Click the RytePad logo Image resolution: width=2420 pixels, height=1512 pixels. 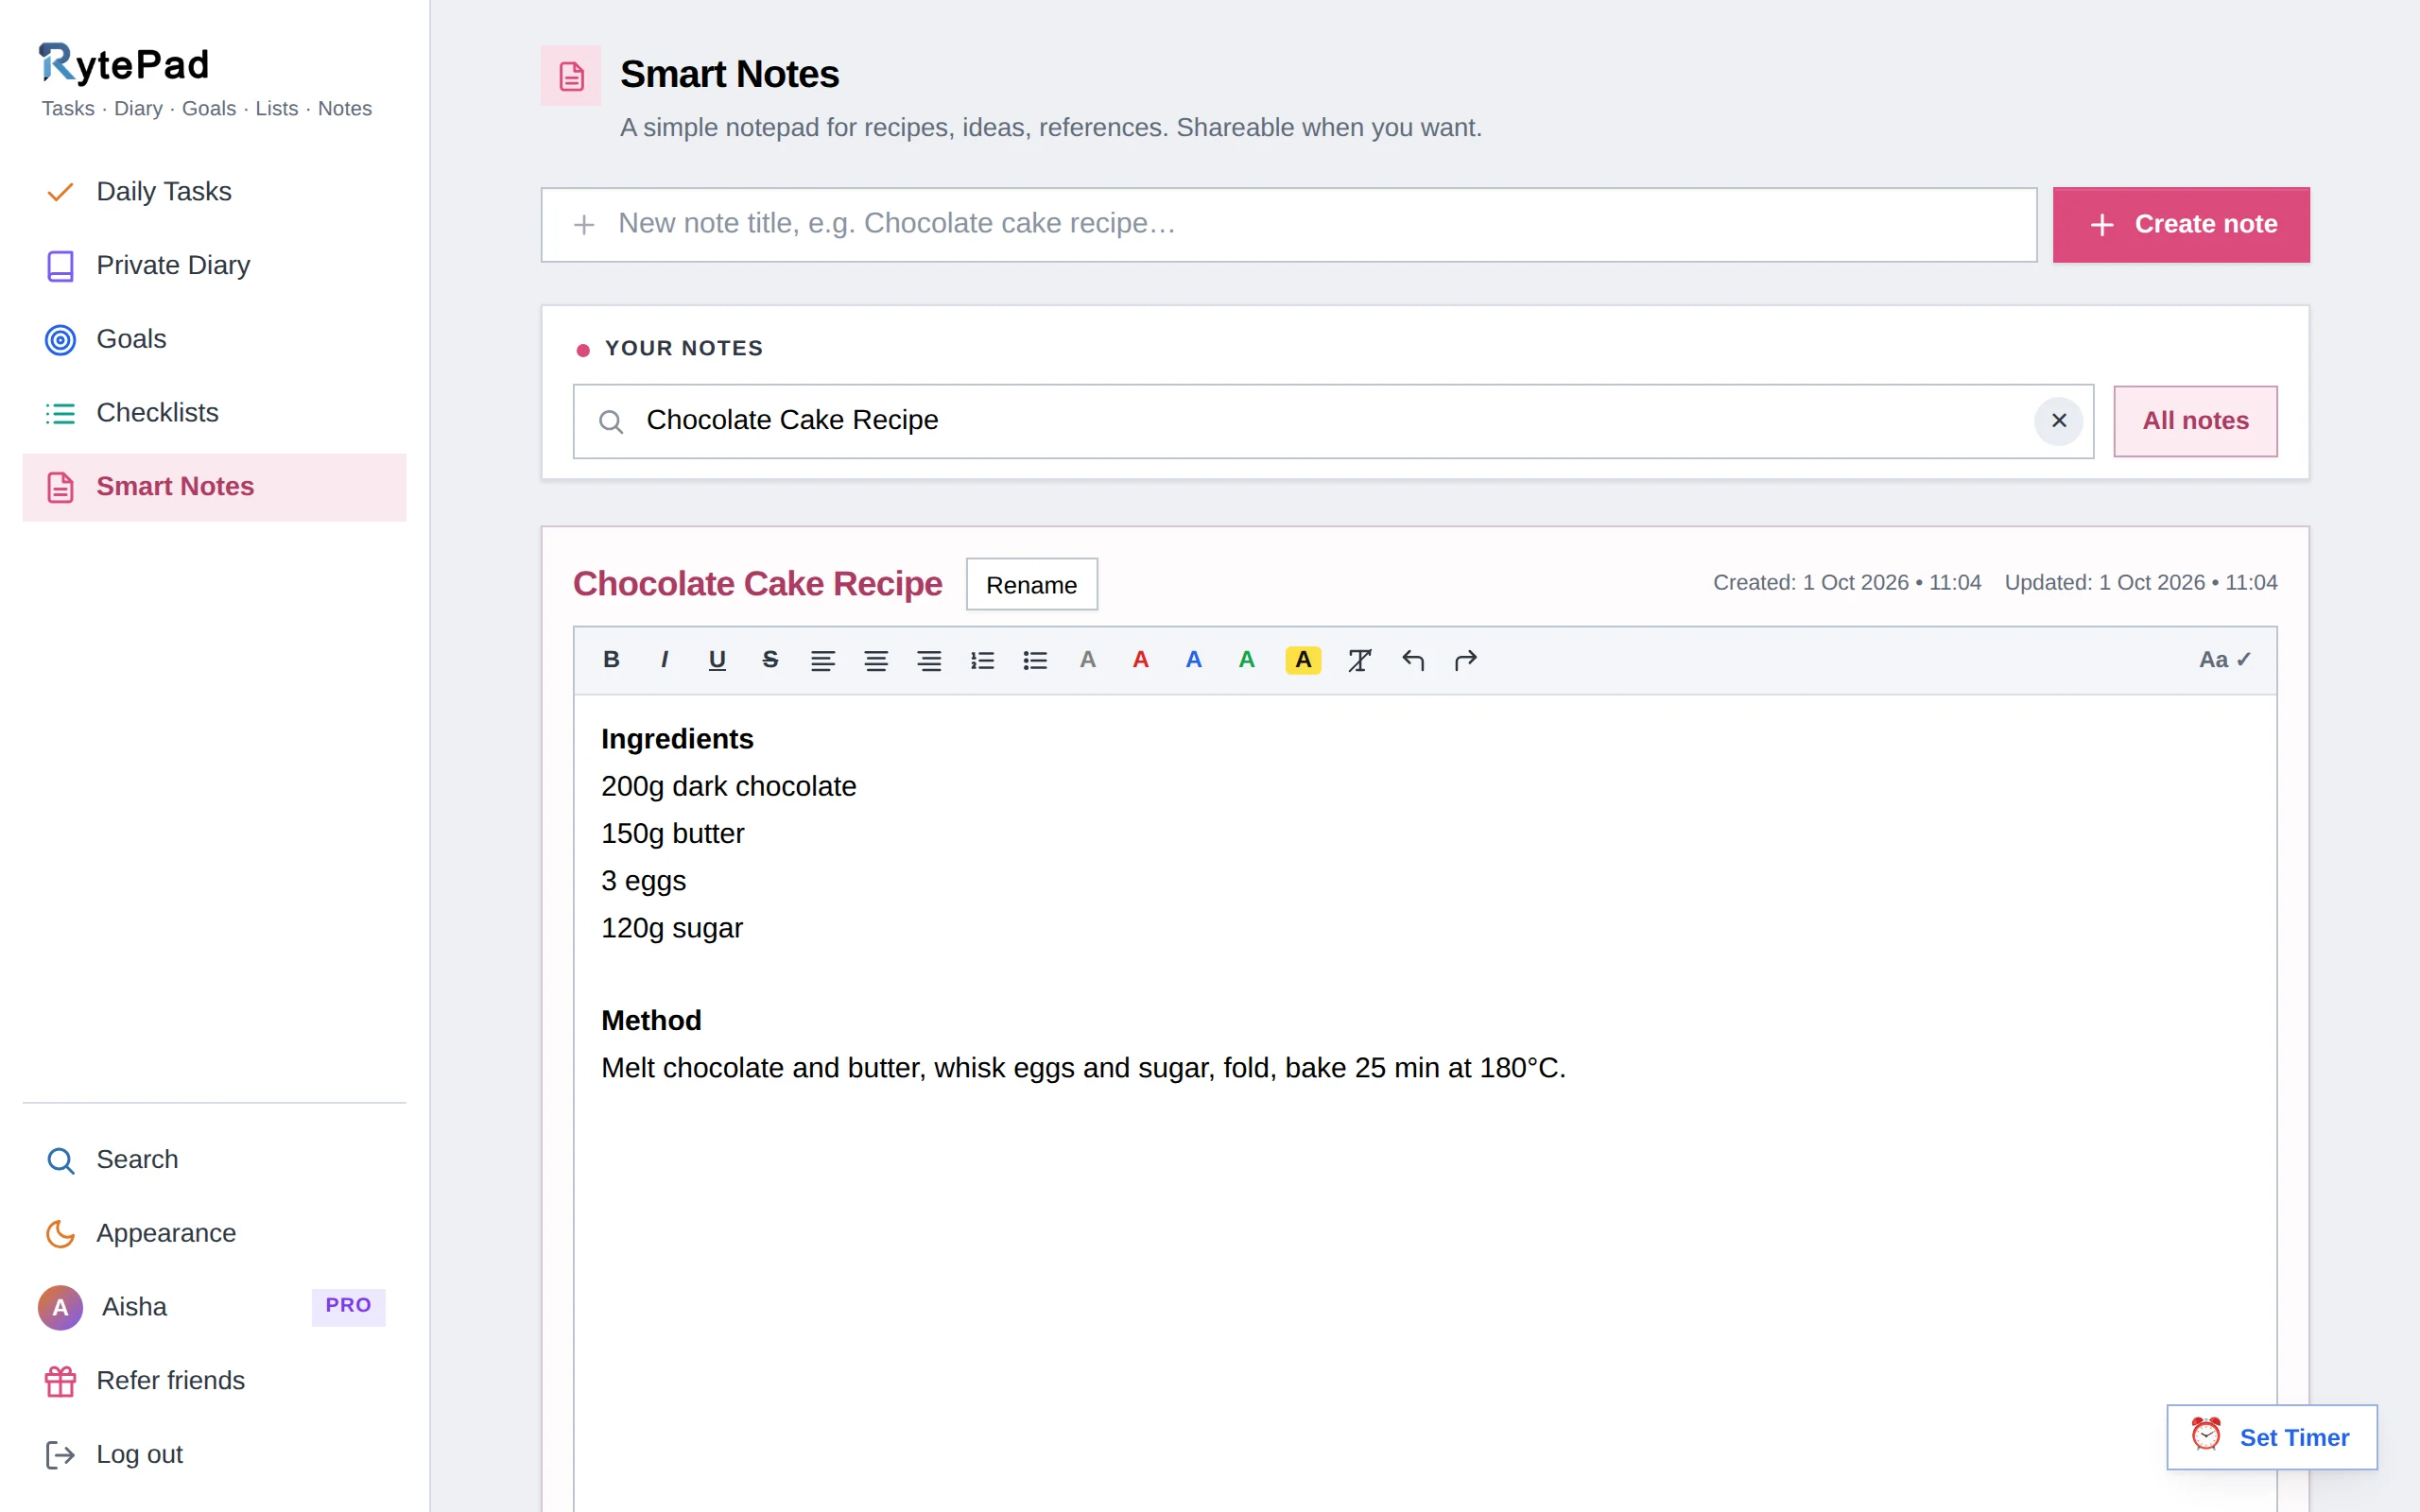(124, 64)
